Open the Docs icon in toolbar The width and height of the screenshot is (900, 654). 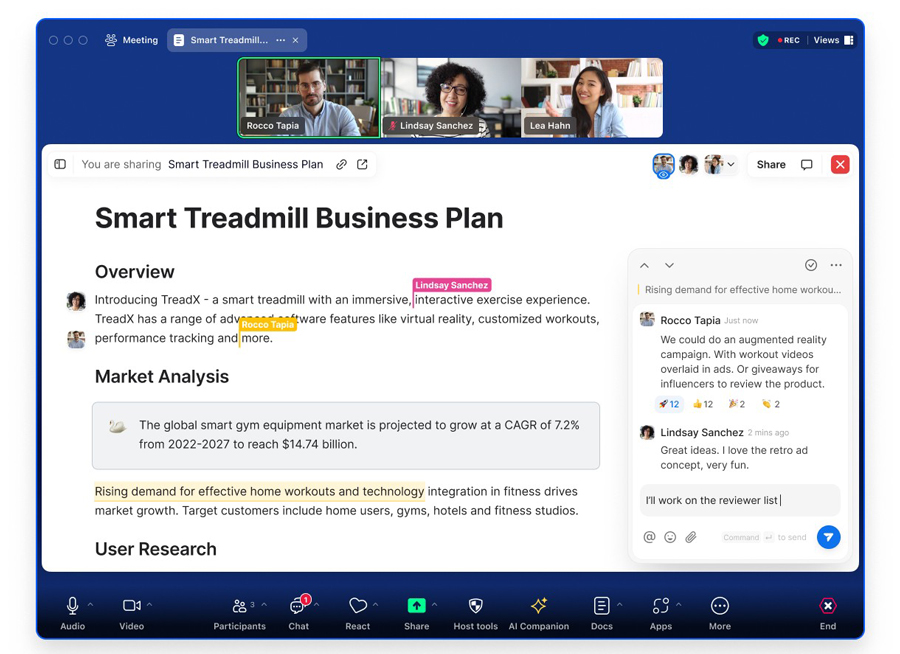(x=602, y=606)
